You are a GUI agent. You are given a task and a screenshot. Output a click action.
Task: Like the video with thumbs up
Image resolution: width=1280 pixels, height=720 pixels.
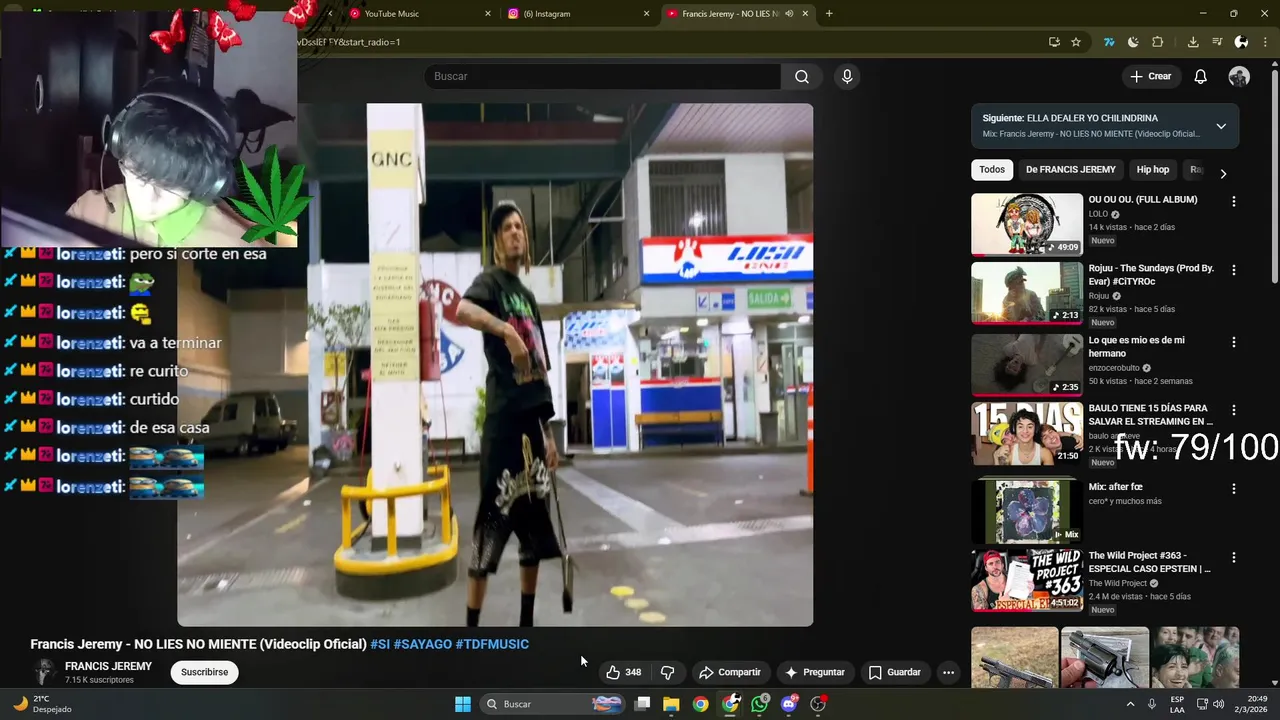pyautogui.click(x=624, y=672)
